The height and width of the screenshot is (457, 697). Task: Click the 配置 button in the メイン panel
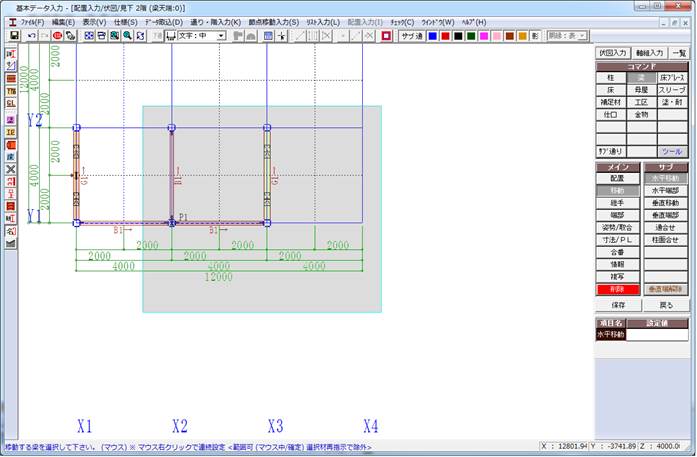[617, 178]
